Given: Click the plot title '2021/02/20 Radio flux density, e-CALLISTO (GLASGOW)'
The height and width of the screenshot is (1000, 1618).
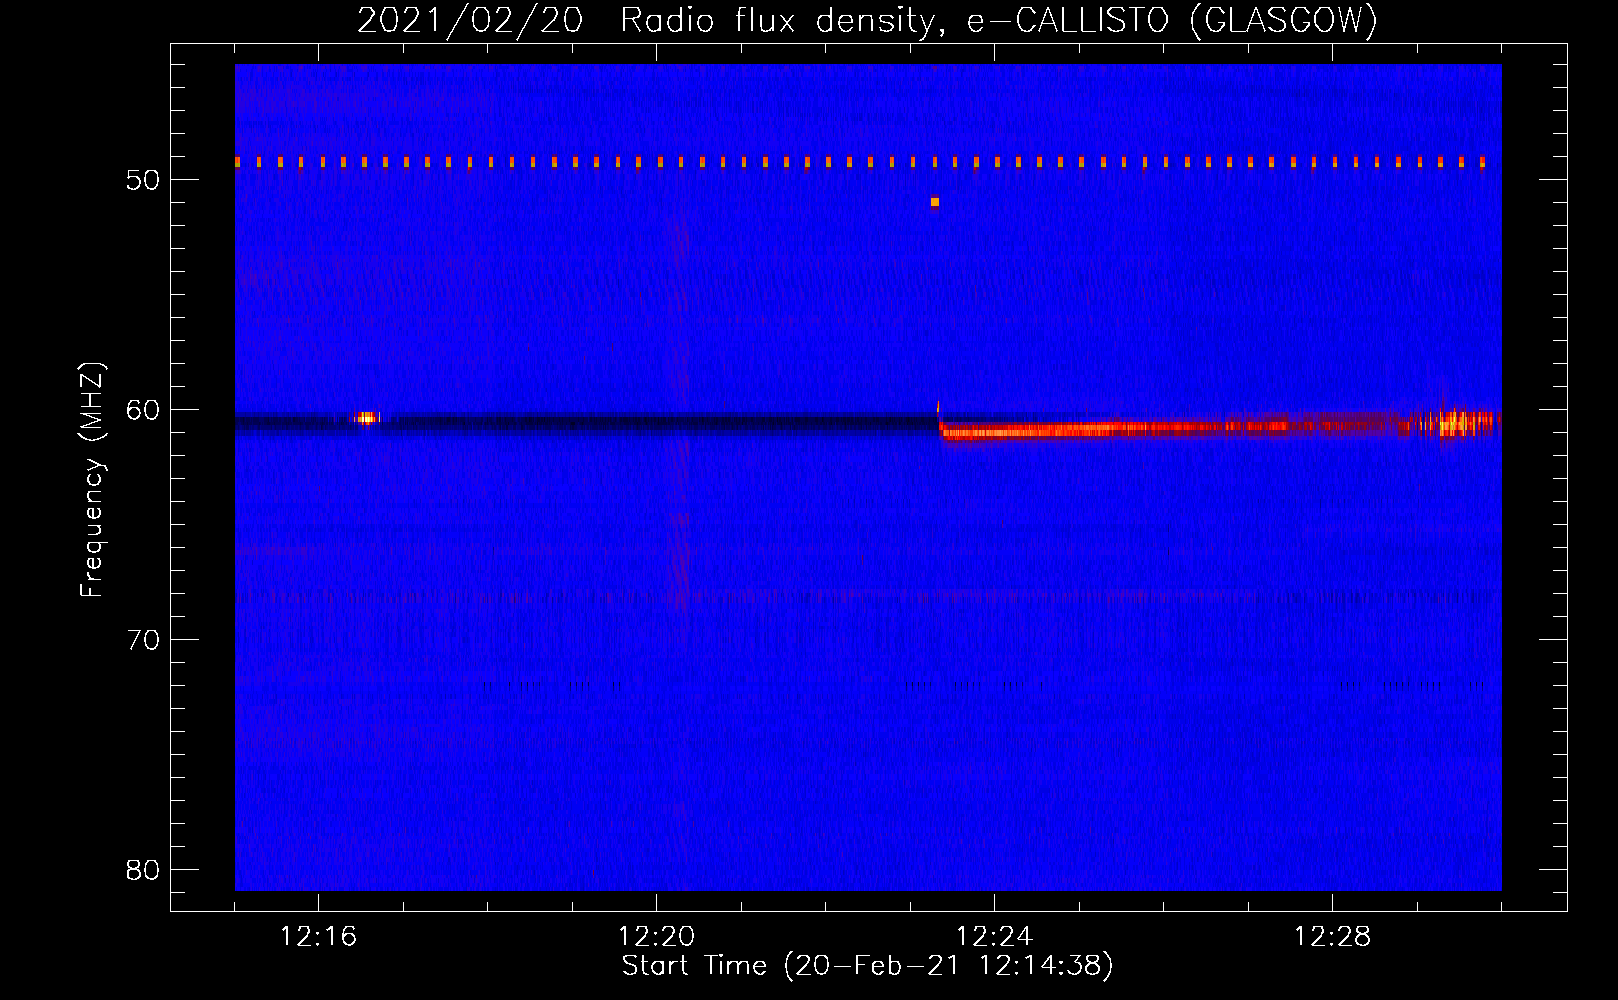Looking at the screenshot, I should click(x=867, y=21).
